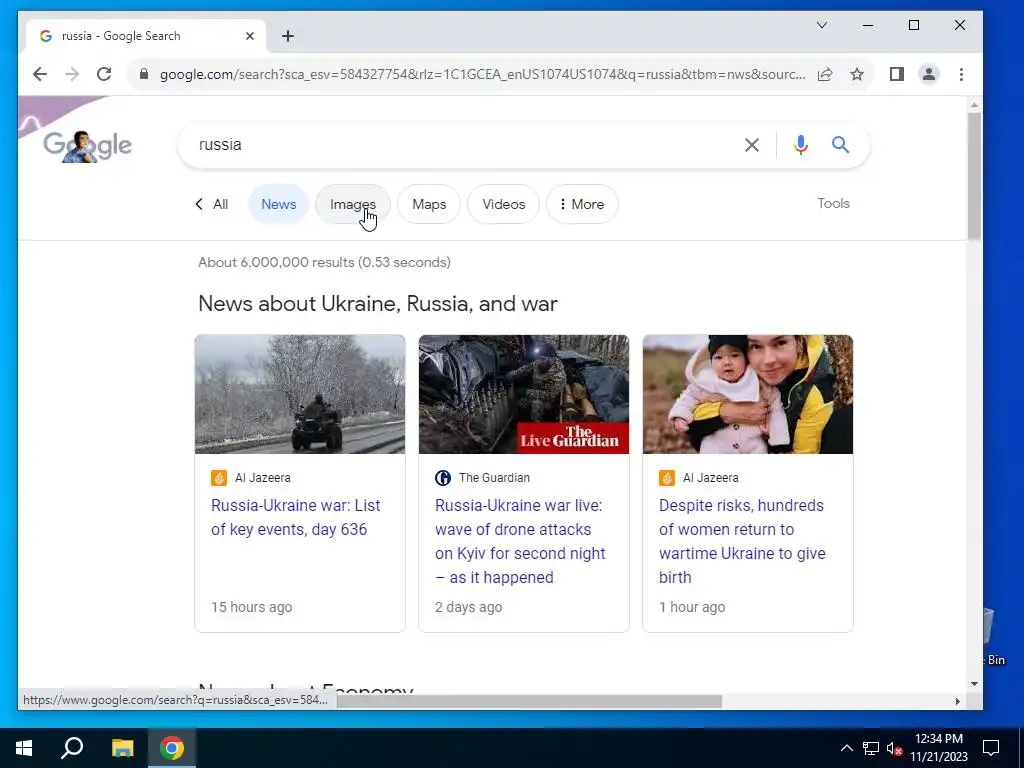This screenshot has width=1024, height=768.
Task: Open tab search dropdown arrow
Action: click(x=822, y=25)
